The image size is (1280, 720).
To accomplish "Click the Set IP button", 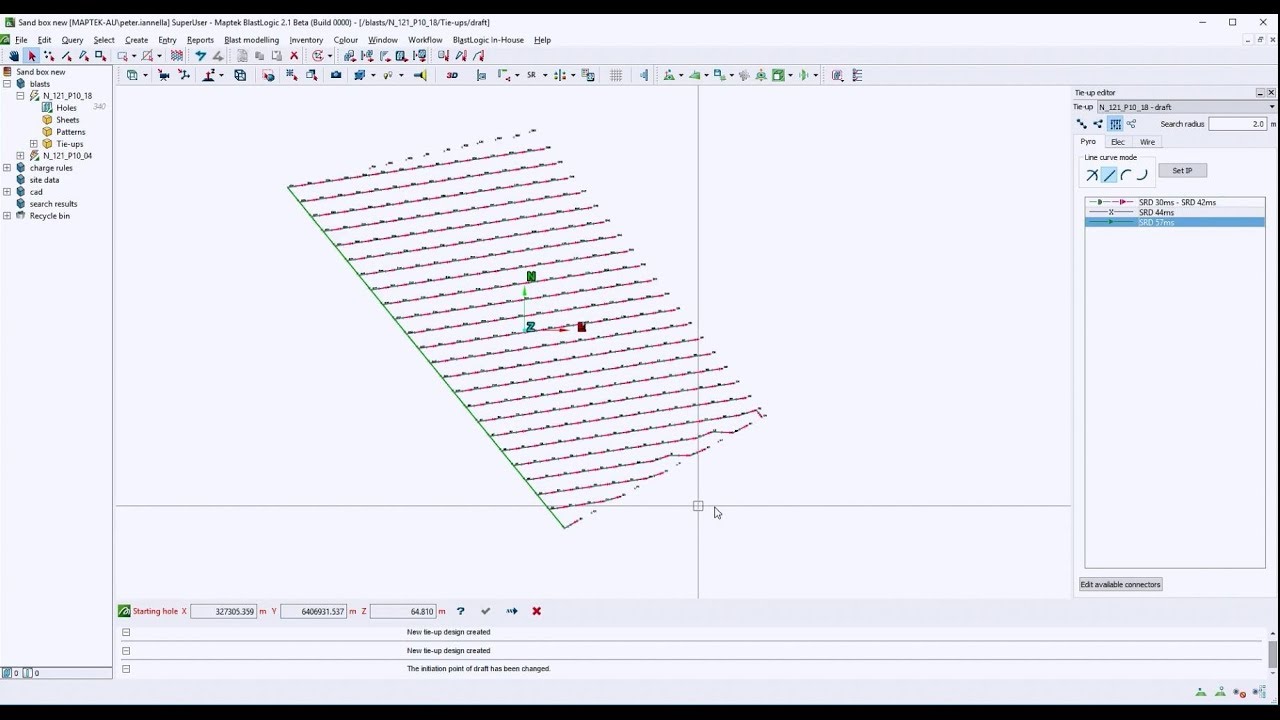I will 1182,171.
